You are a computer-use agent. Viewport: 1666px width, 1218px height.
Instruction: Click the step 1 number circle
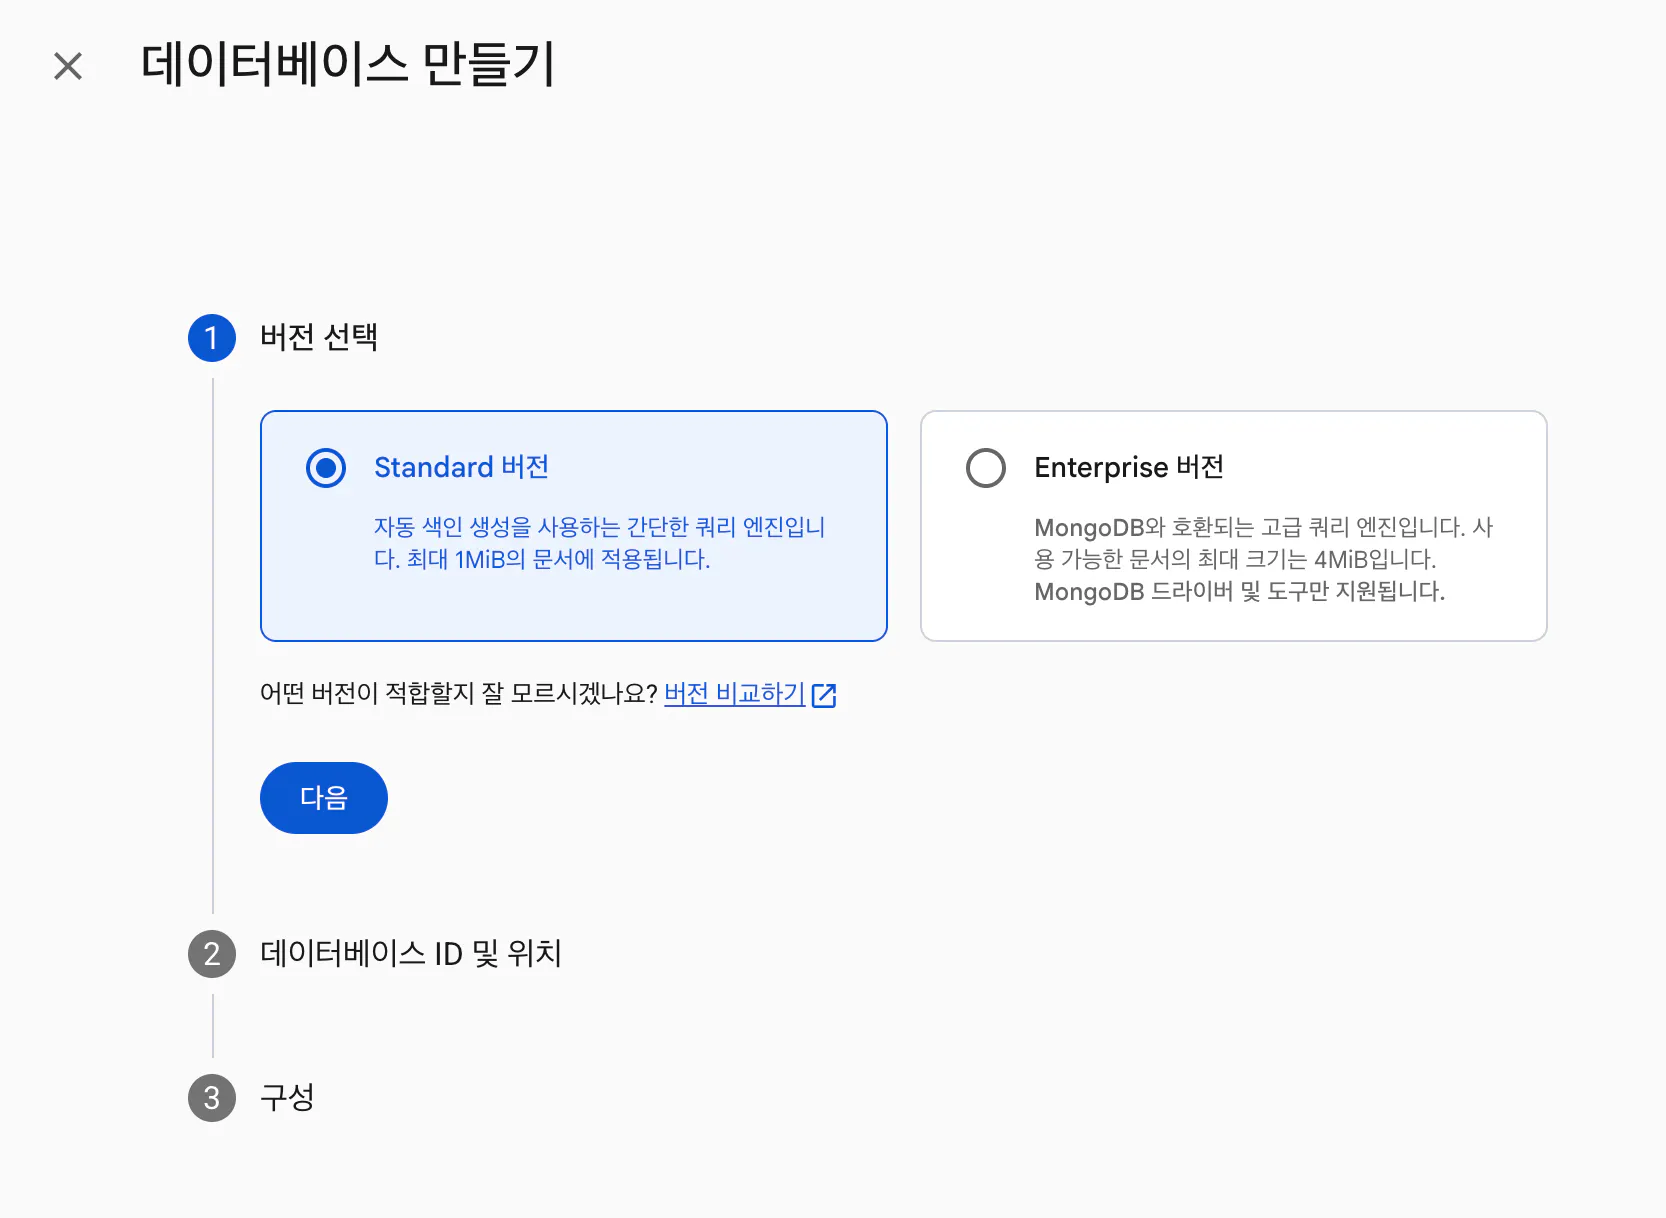coord(212,338)
